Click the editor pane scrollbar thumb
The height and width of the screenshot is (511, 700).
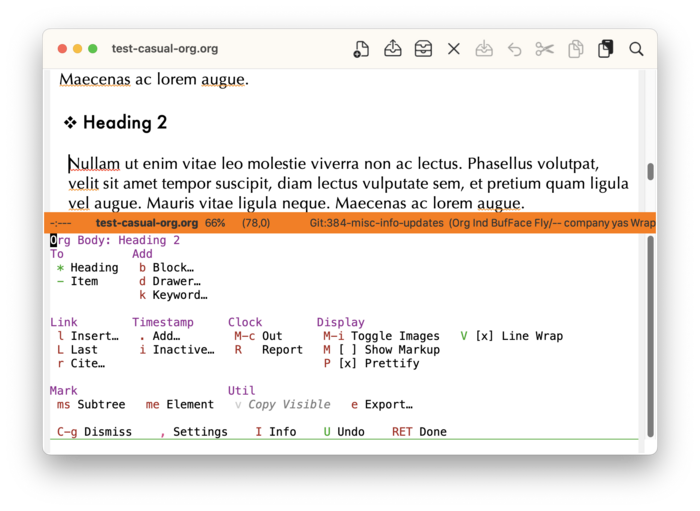click(650, 172)
